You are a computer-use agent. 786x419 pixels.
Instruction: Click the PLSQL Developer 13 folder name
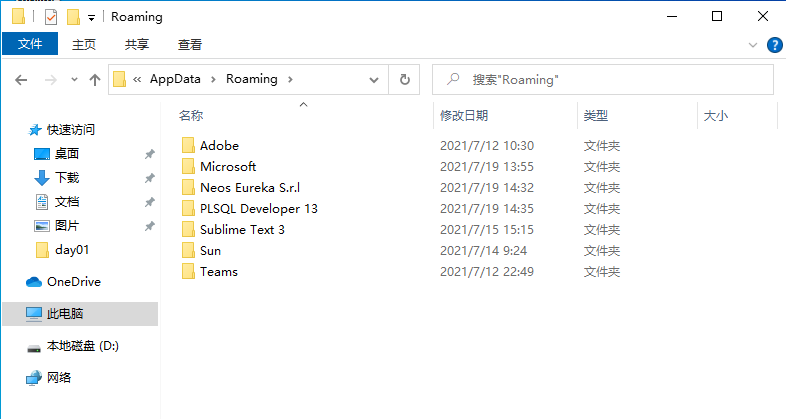click(259, 209)
